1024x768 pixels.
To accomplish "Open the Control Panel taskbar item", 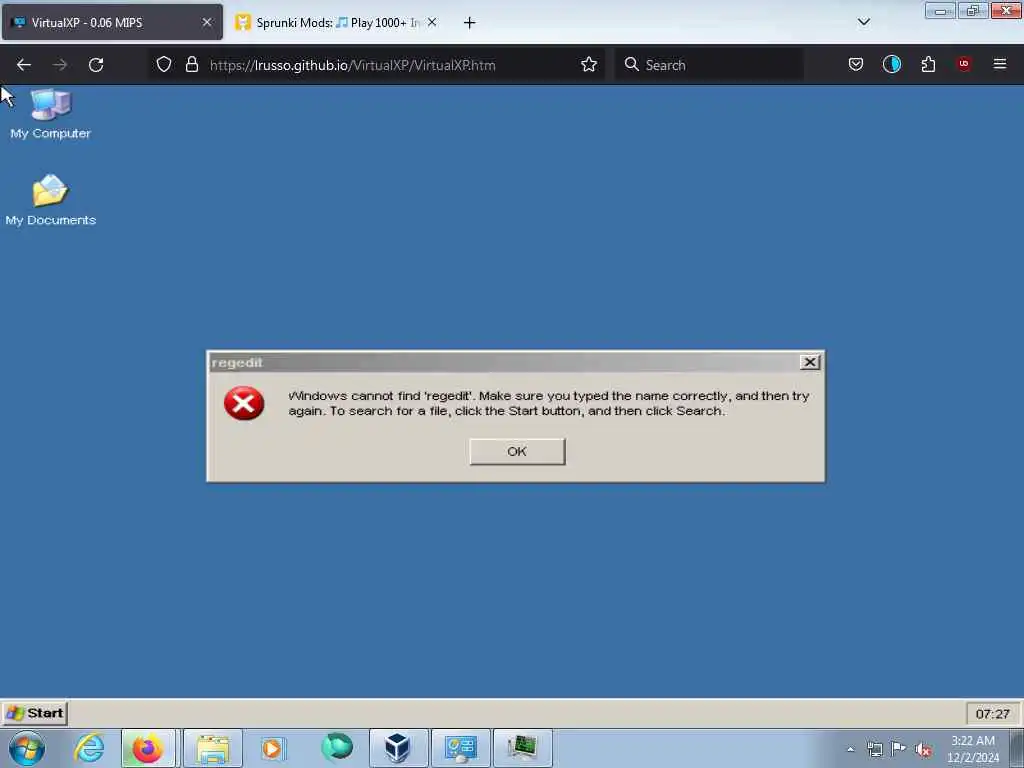I will point(460,748).
